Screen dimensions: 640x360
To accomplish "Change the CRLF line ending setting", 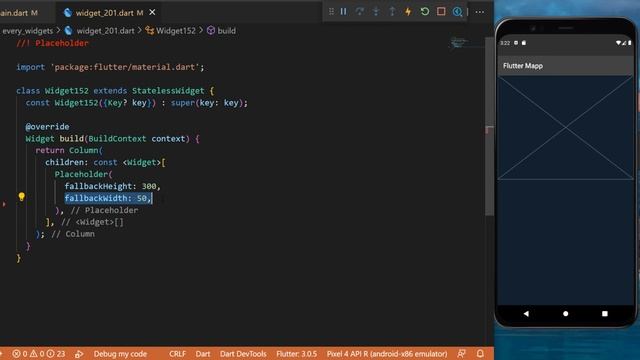I will 177,354.
